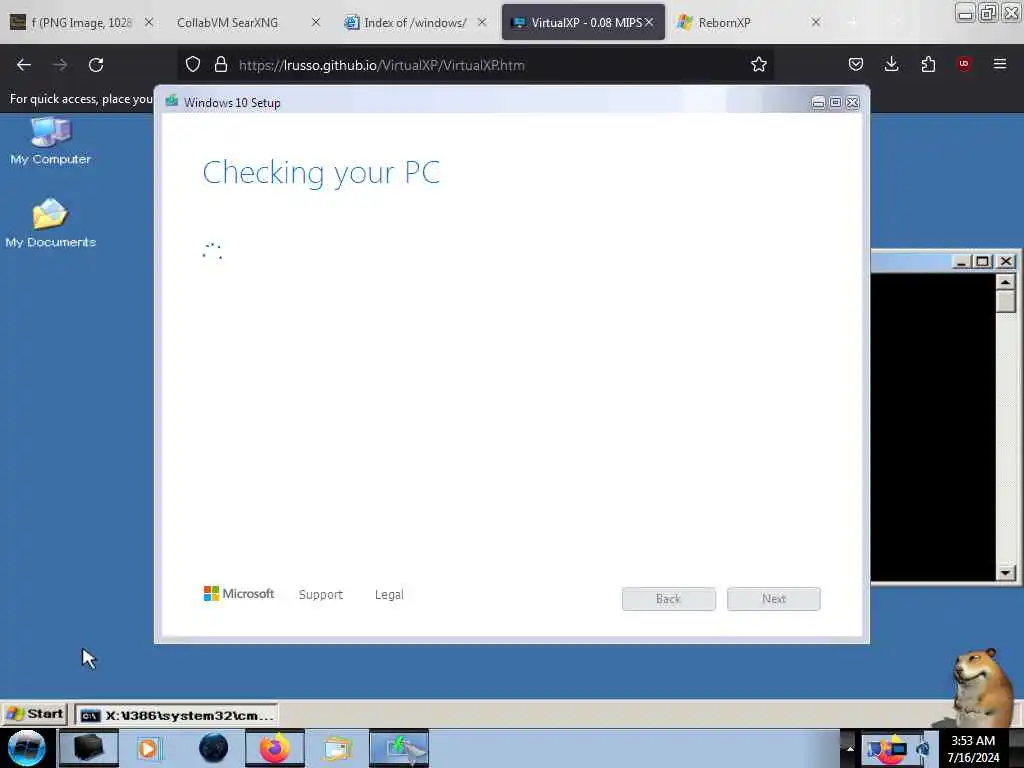
Task: Click the Back button in setup
Action: (x=668, y=599)
